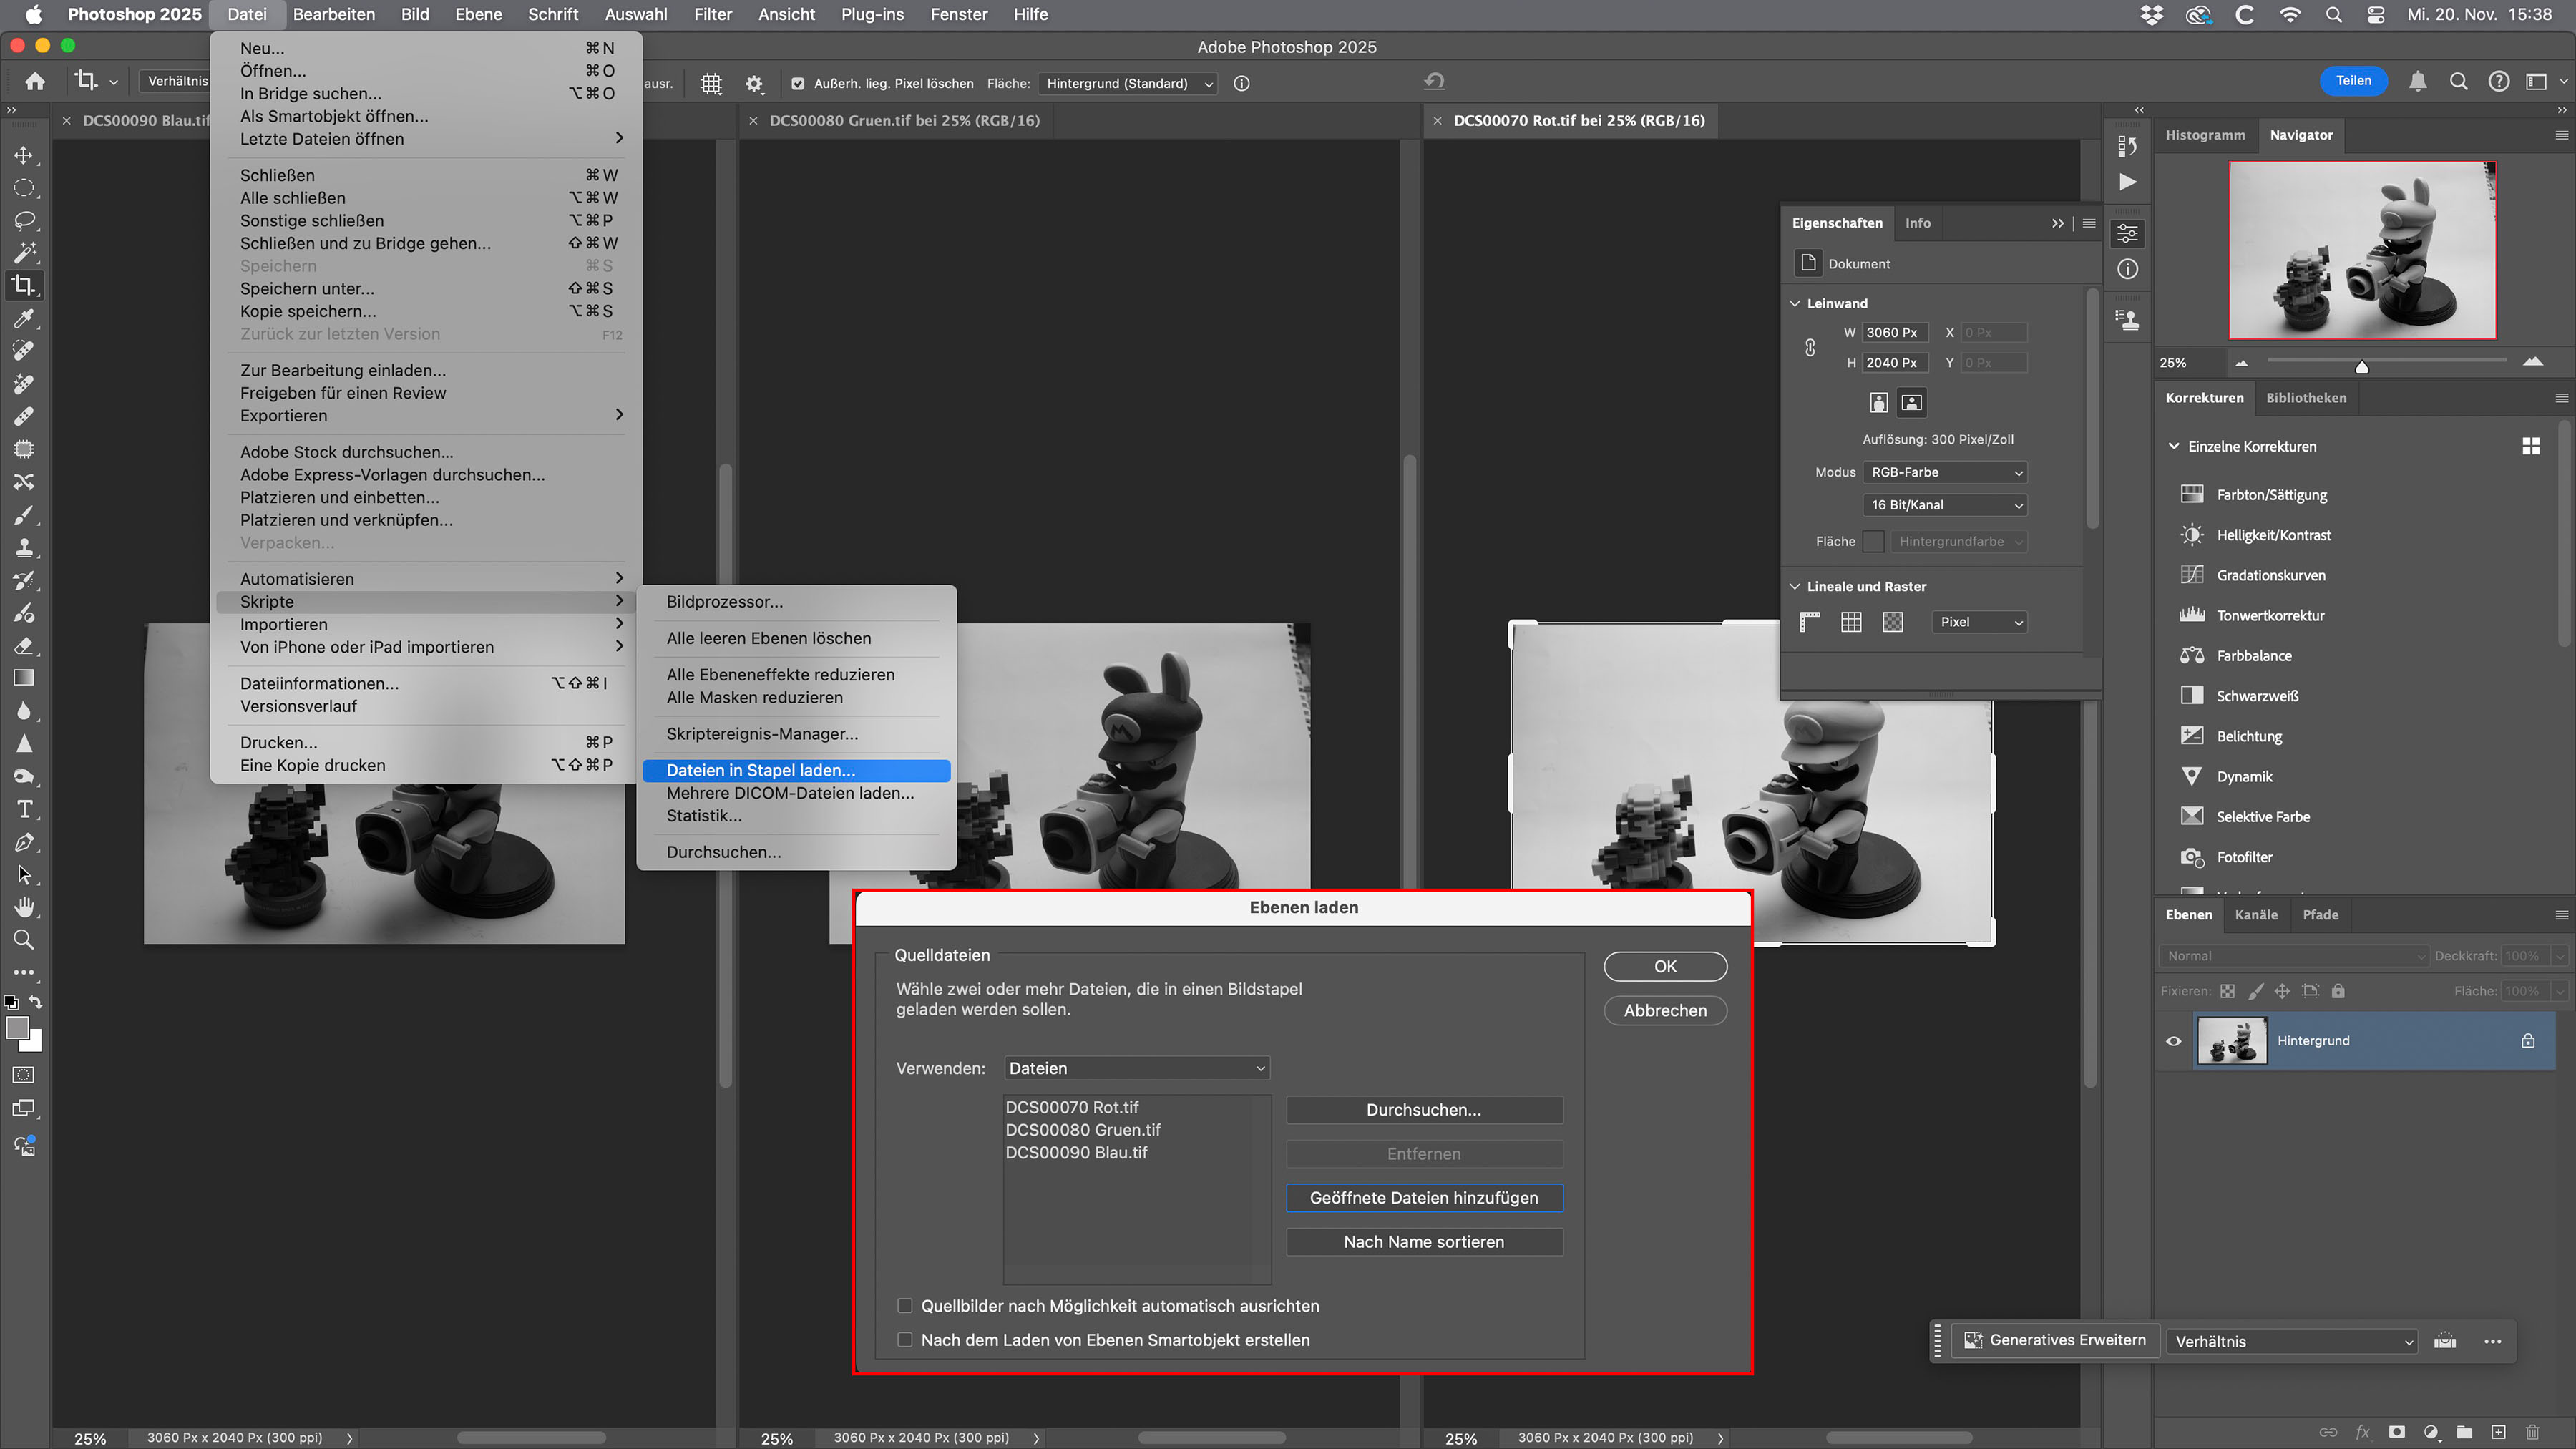Select the Move tool

[x=24, y=155]
